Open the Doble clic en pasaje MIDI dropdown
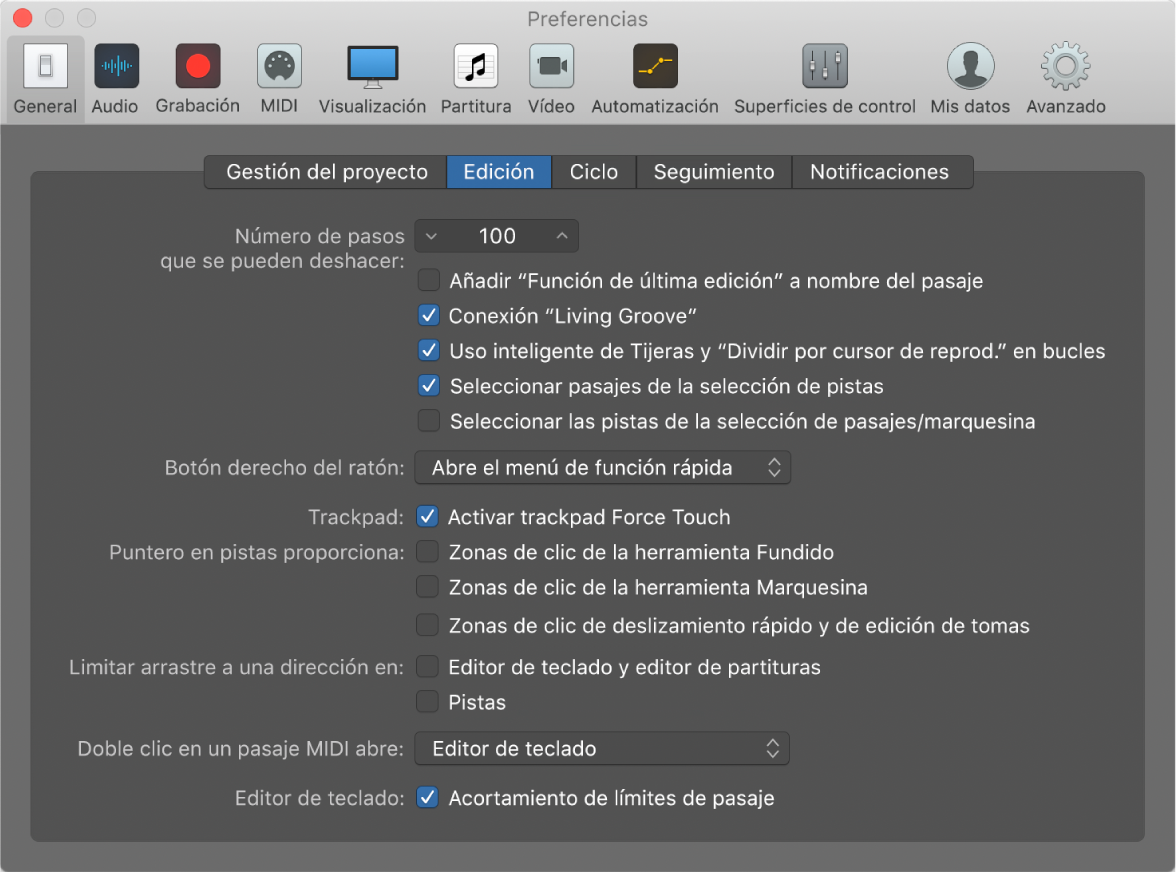This screenshot has height=872, width=1176. [602, 748]
